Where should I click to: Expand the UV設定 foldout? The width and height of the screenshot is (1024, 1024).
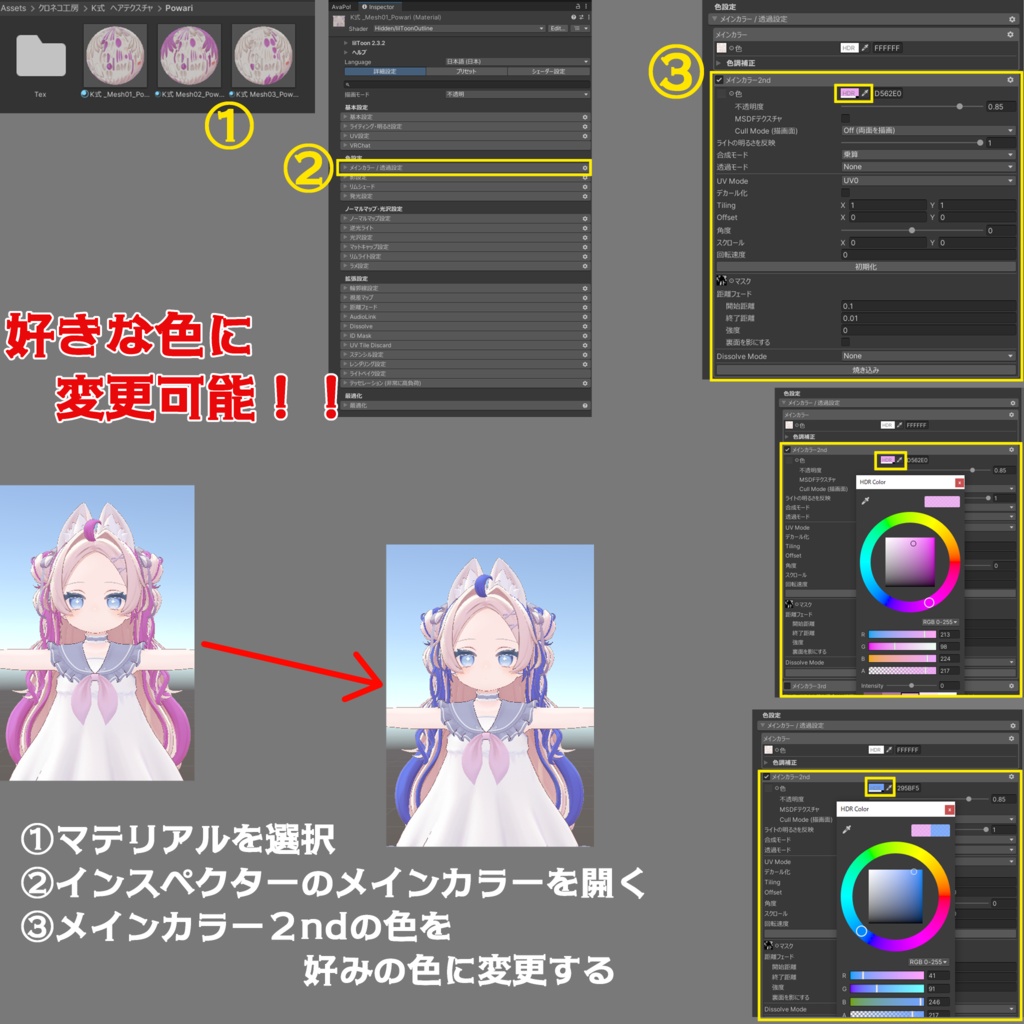(466, 136)
